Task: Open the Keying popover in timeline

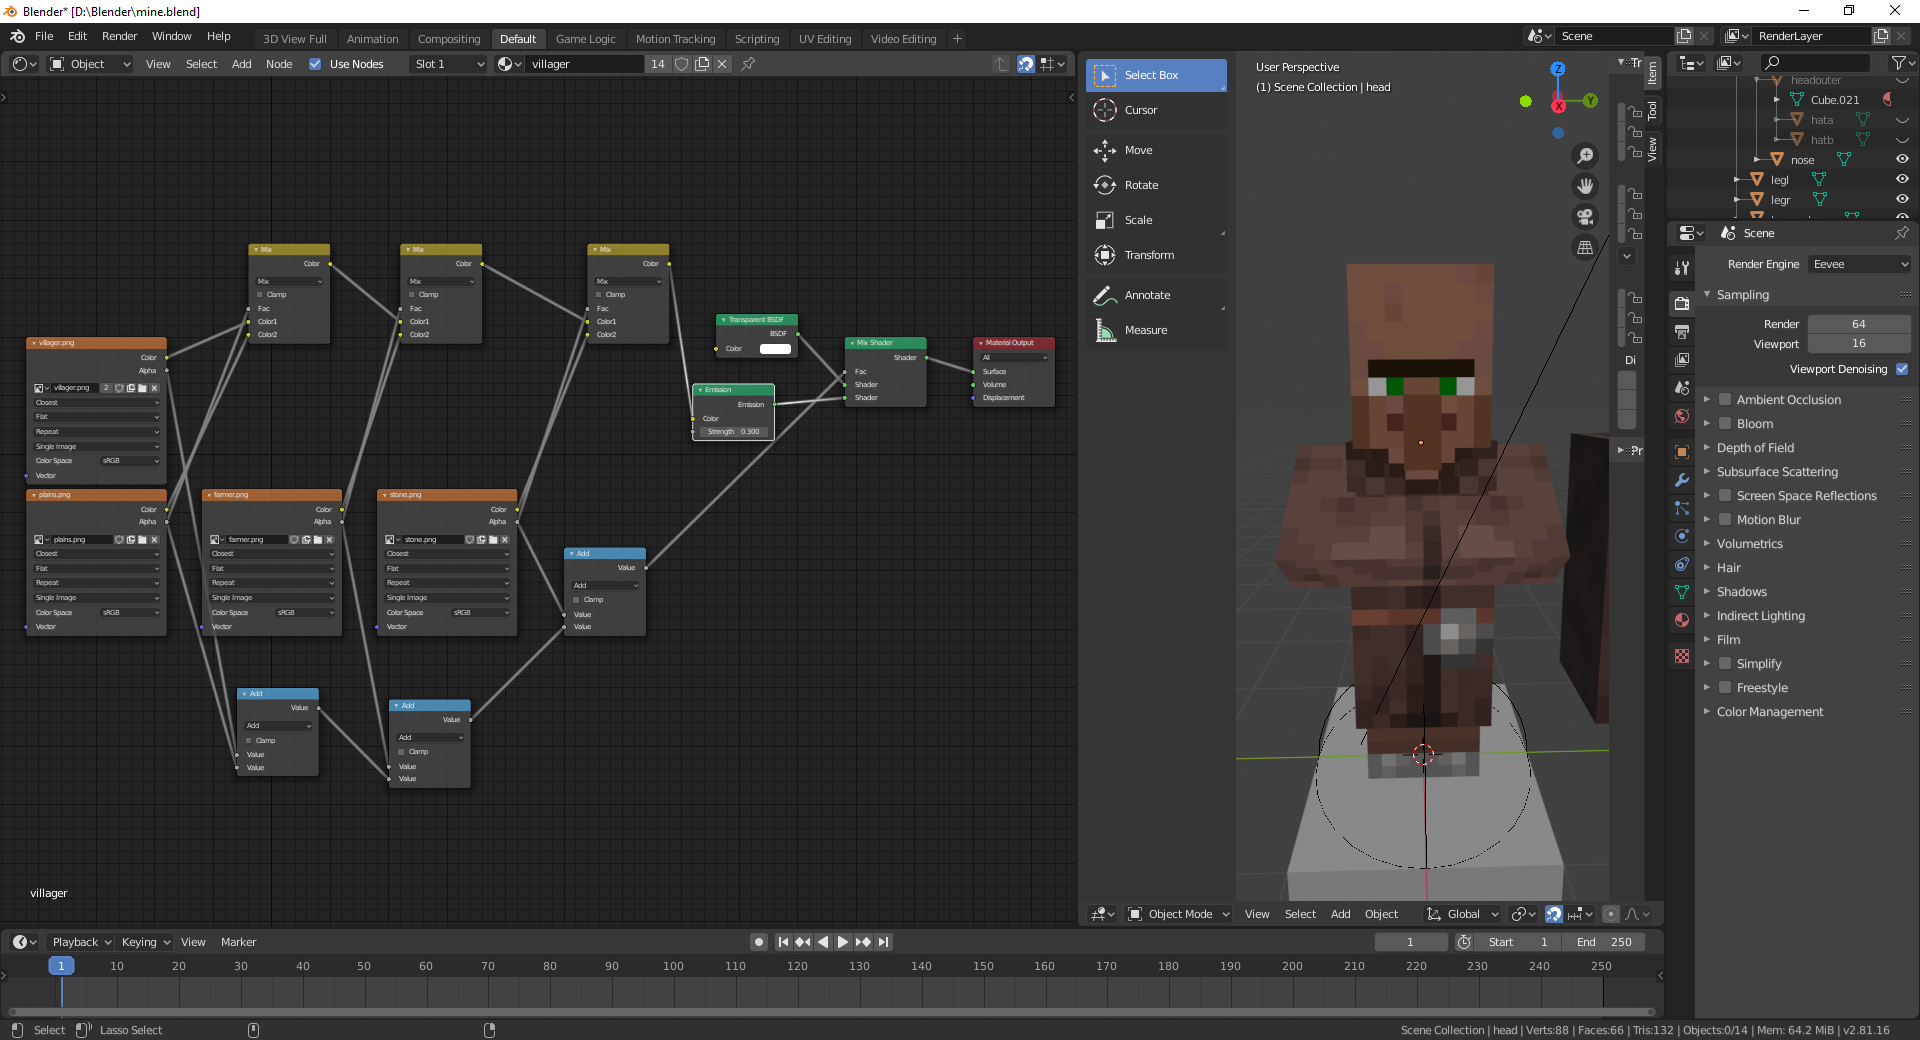Action: (146, 942)
